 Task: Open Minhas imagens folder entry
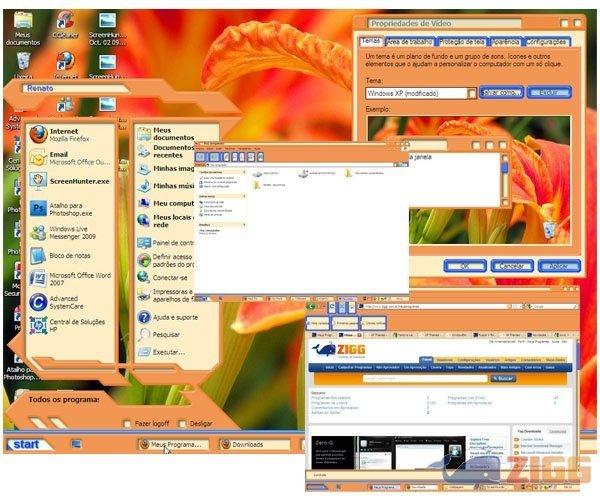point(166,168)
